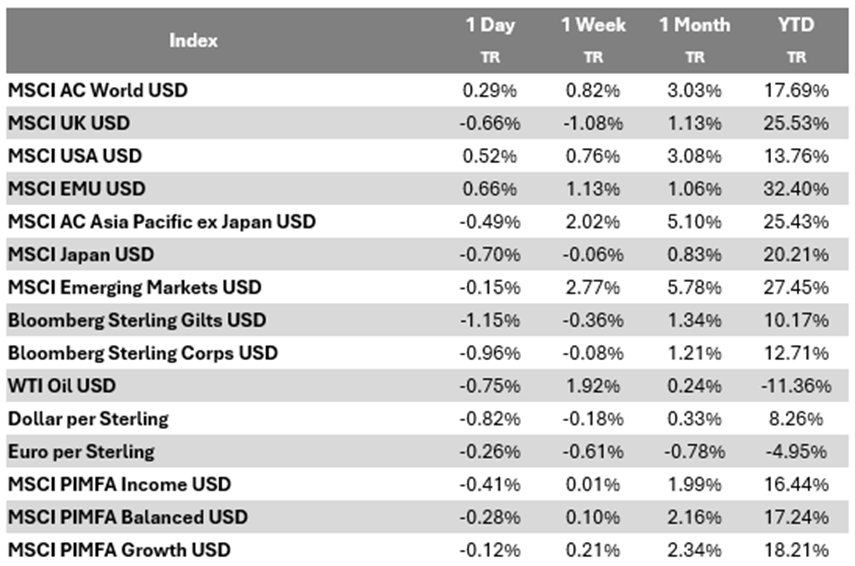Click the YTD column header
This screenshot has height=566, width=855.
click(797, 25)
